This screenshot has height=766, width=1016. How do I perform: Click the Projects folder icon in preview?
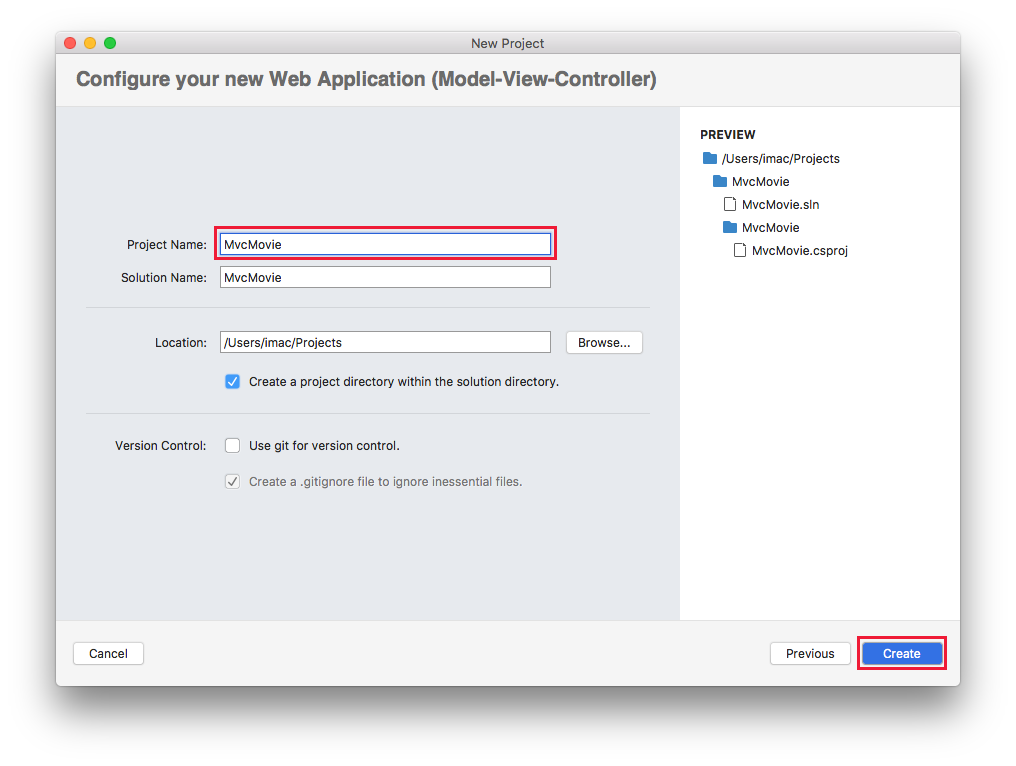pyautogui.click(x=709, y=158)
